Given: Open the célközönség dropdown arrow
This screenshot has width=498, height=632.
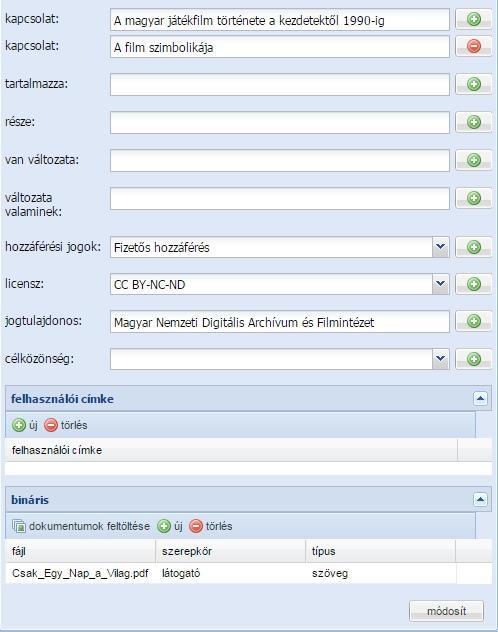Looking at the screenshot, I should [440, 359].
